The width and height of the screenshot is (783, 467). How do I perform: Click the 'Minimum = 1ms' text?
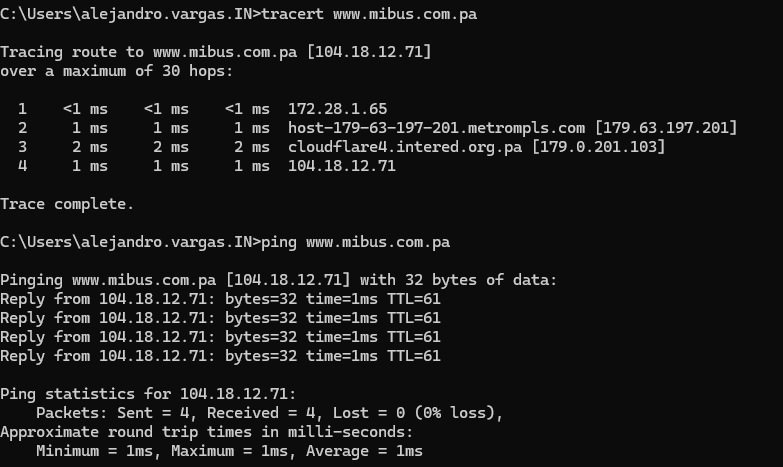point(98,451)
